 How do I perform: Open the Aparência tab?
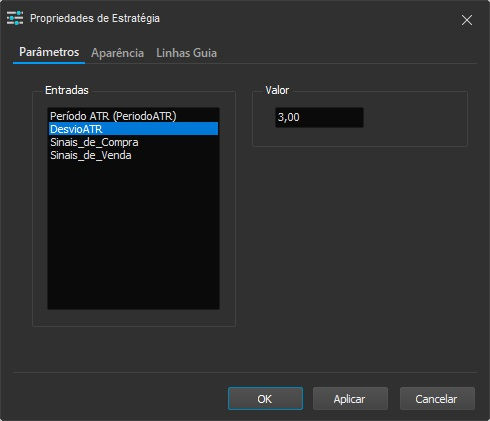pos(117,53)
